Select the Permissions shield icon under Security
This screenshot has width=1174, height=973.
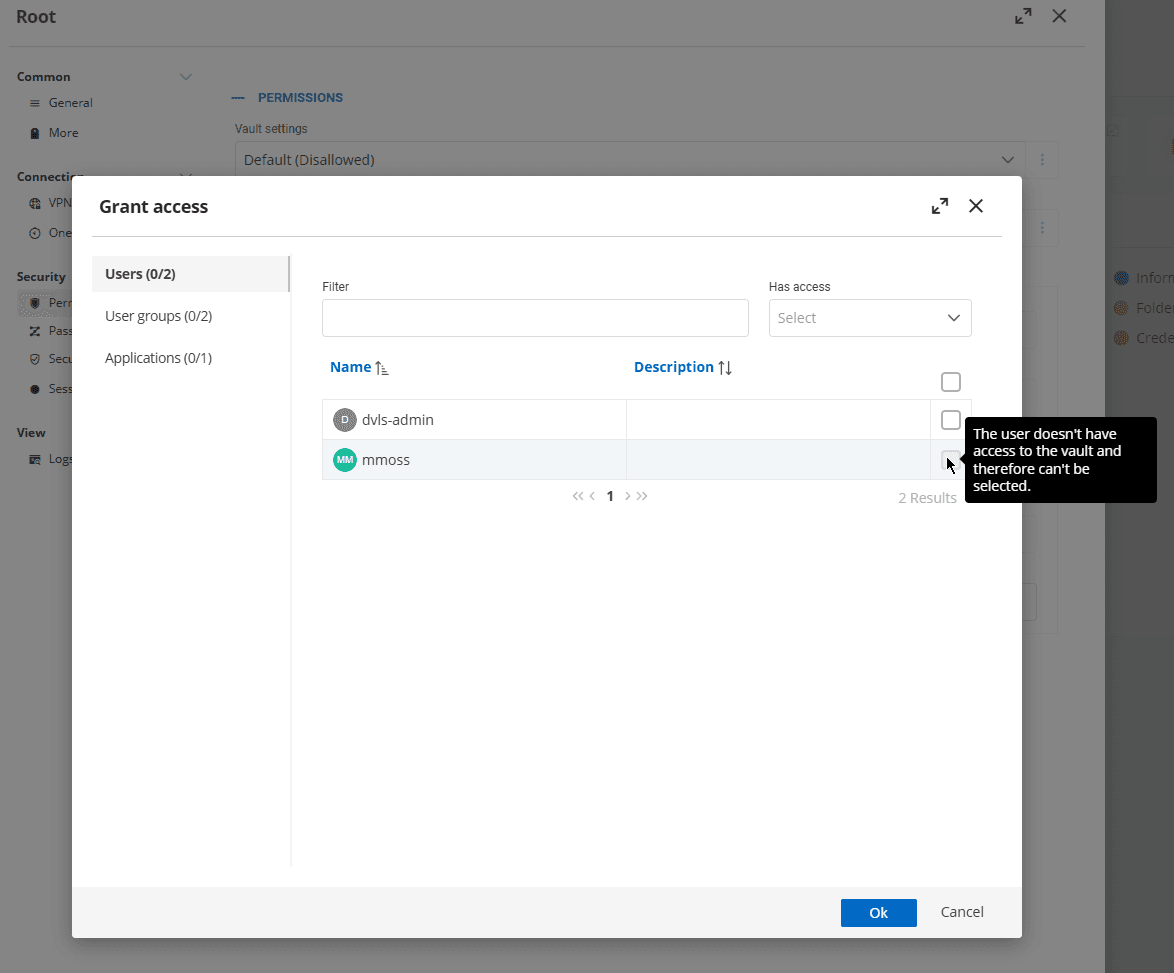click(x=35, y=302)
